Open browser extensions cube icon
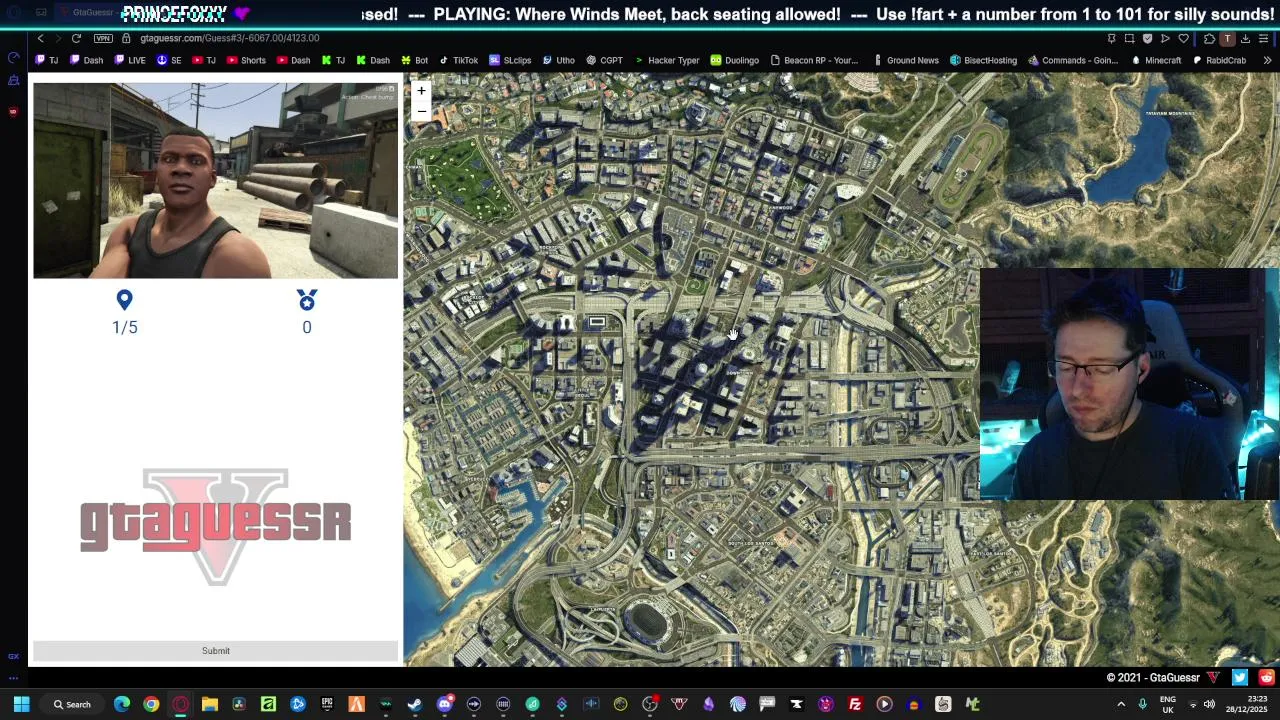 [1209, 38]
